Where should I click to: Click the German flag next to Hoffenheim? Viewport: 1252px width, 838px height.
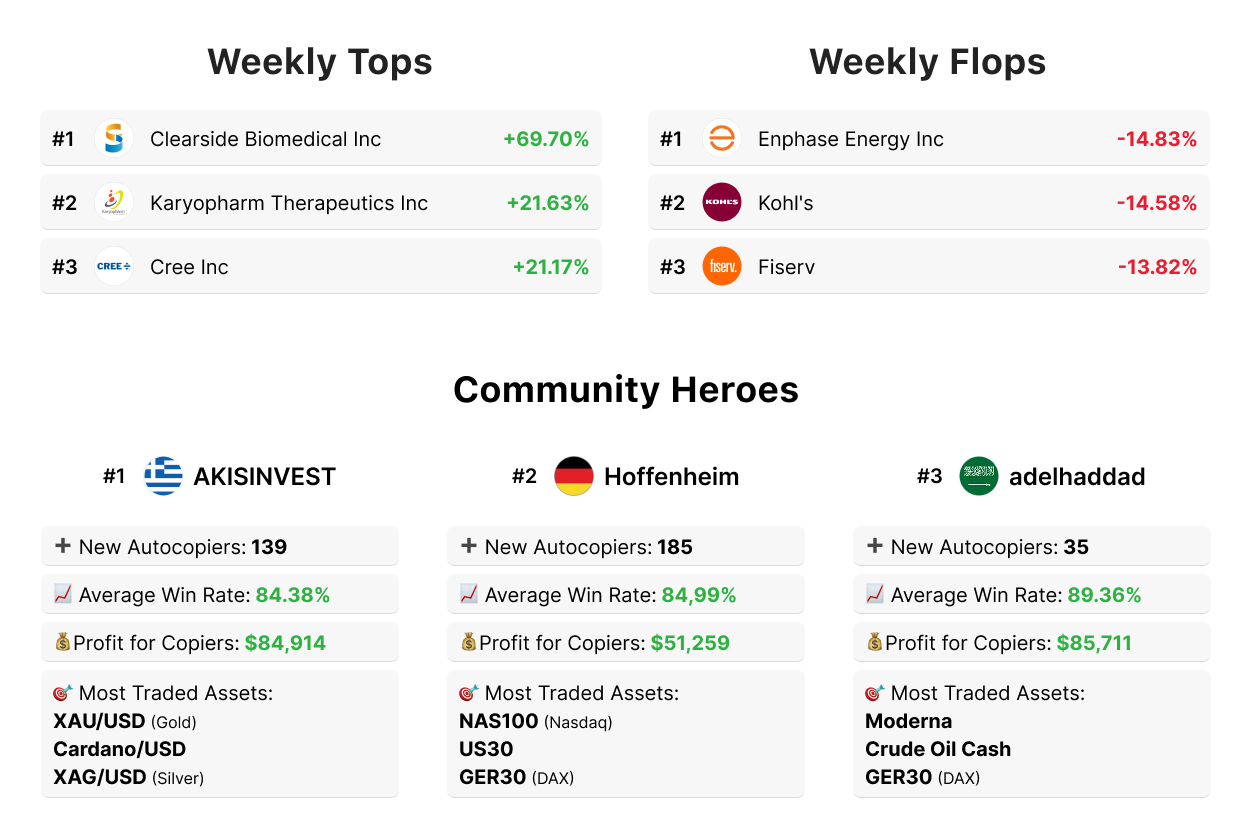point(574,476)
